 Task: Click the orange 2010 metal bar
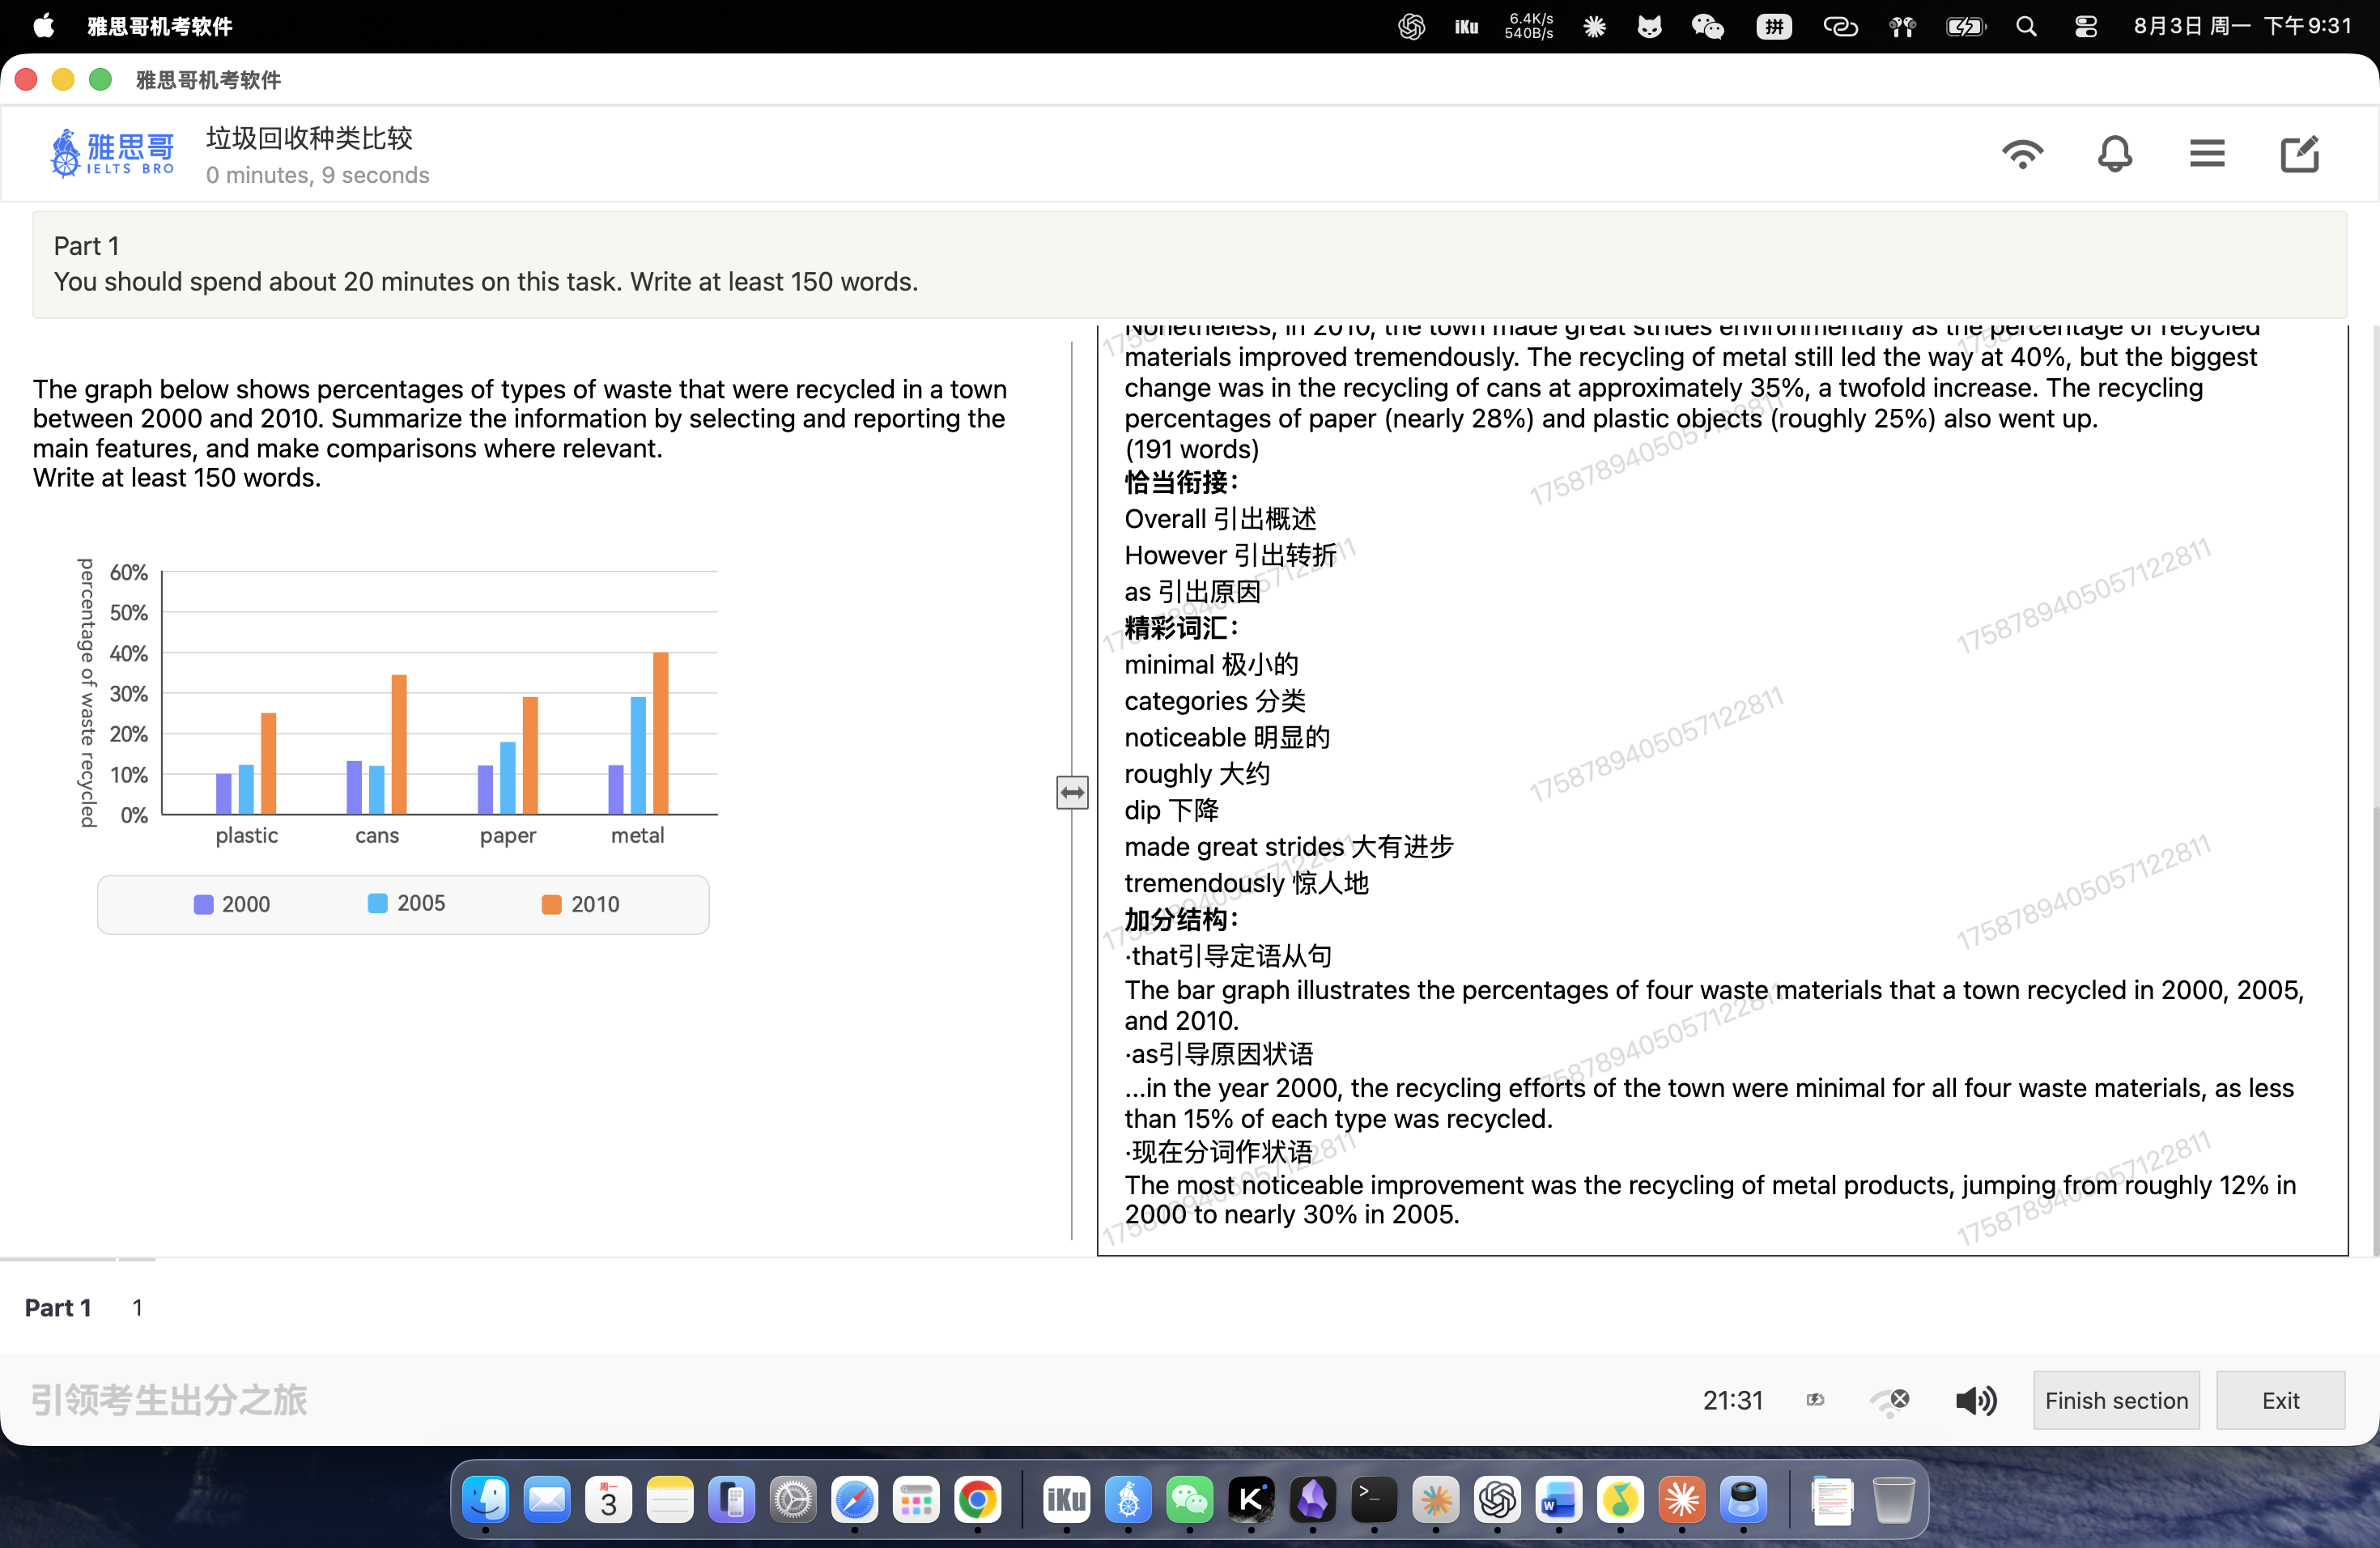(661, 733)
